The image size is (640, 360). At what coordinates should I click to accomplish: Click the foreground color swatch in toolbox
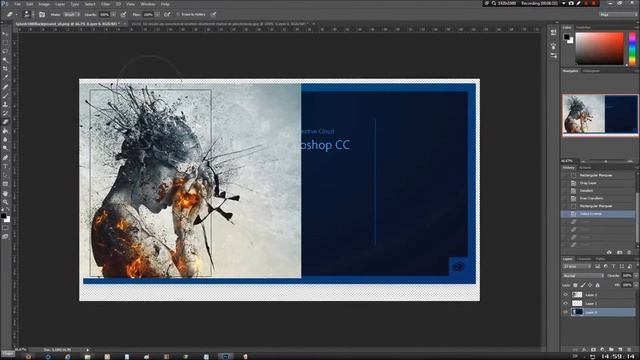coord(4,216)
